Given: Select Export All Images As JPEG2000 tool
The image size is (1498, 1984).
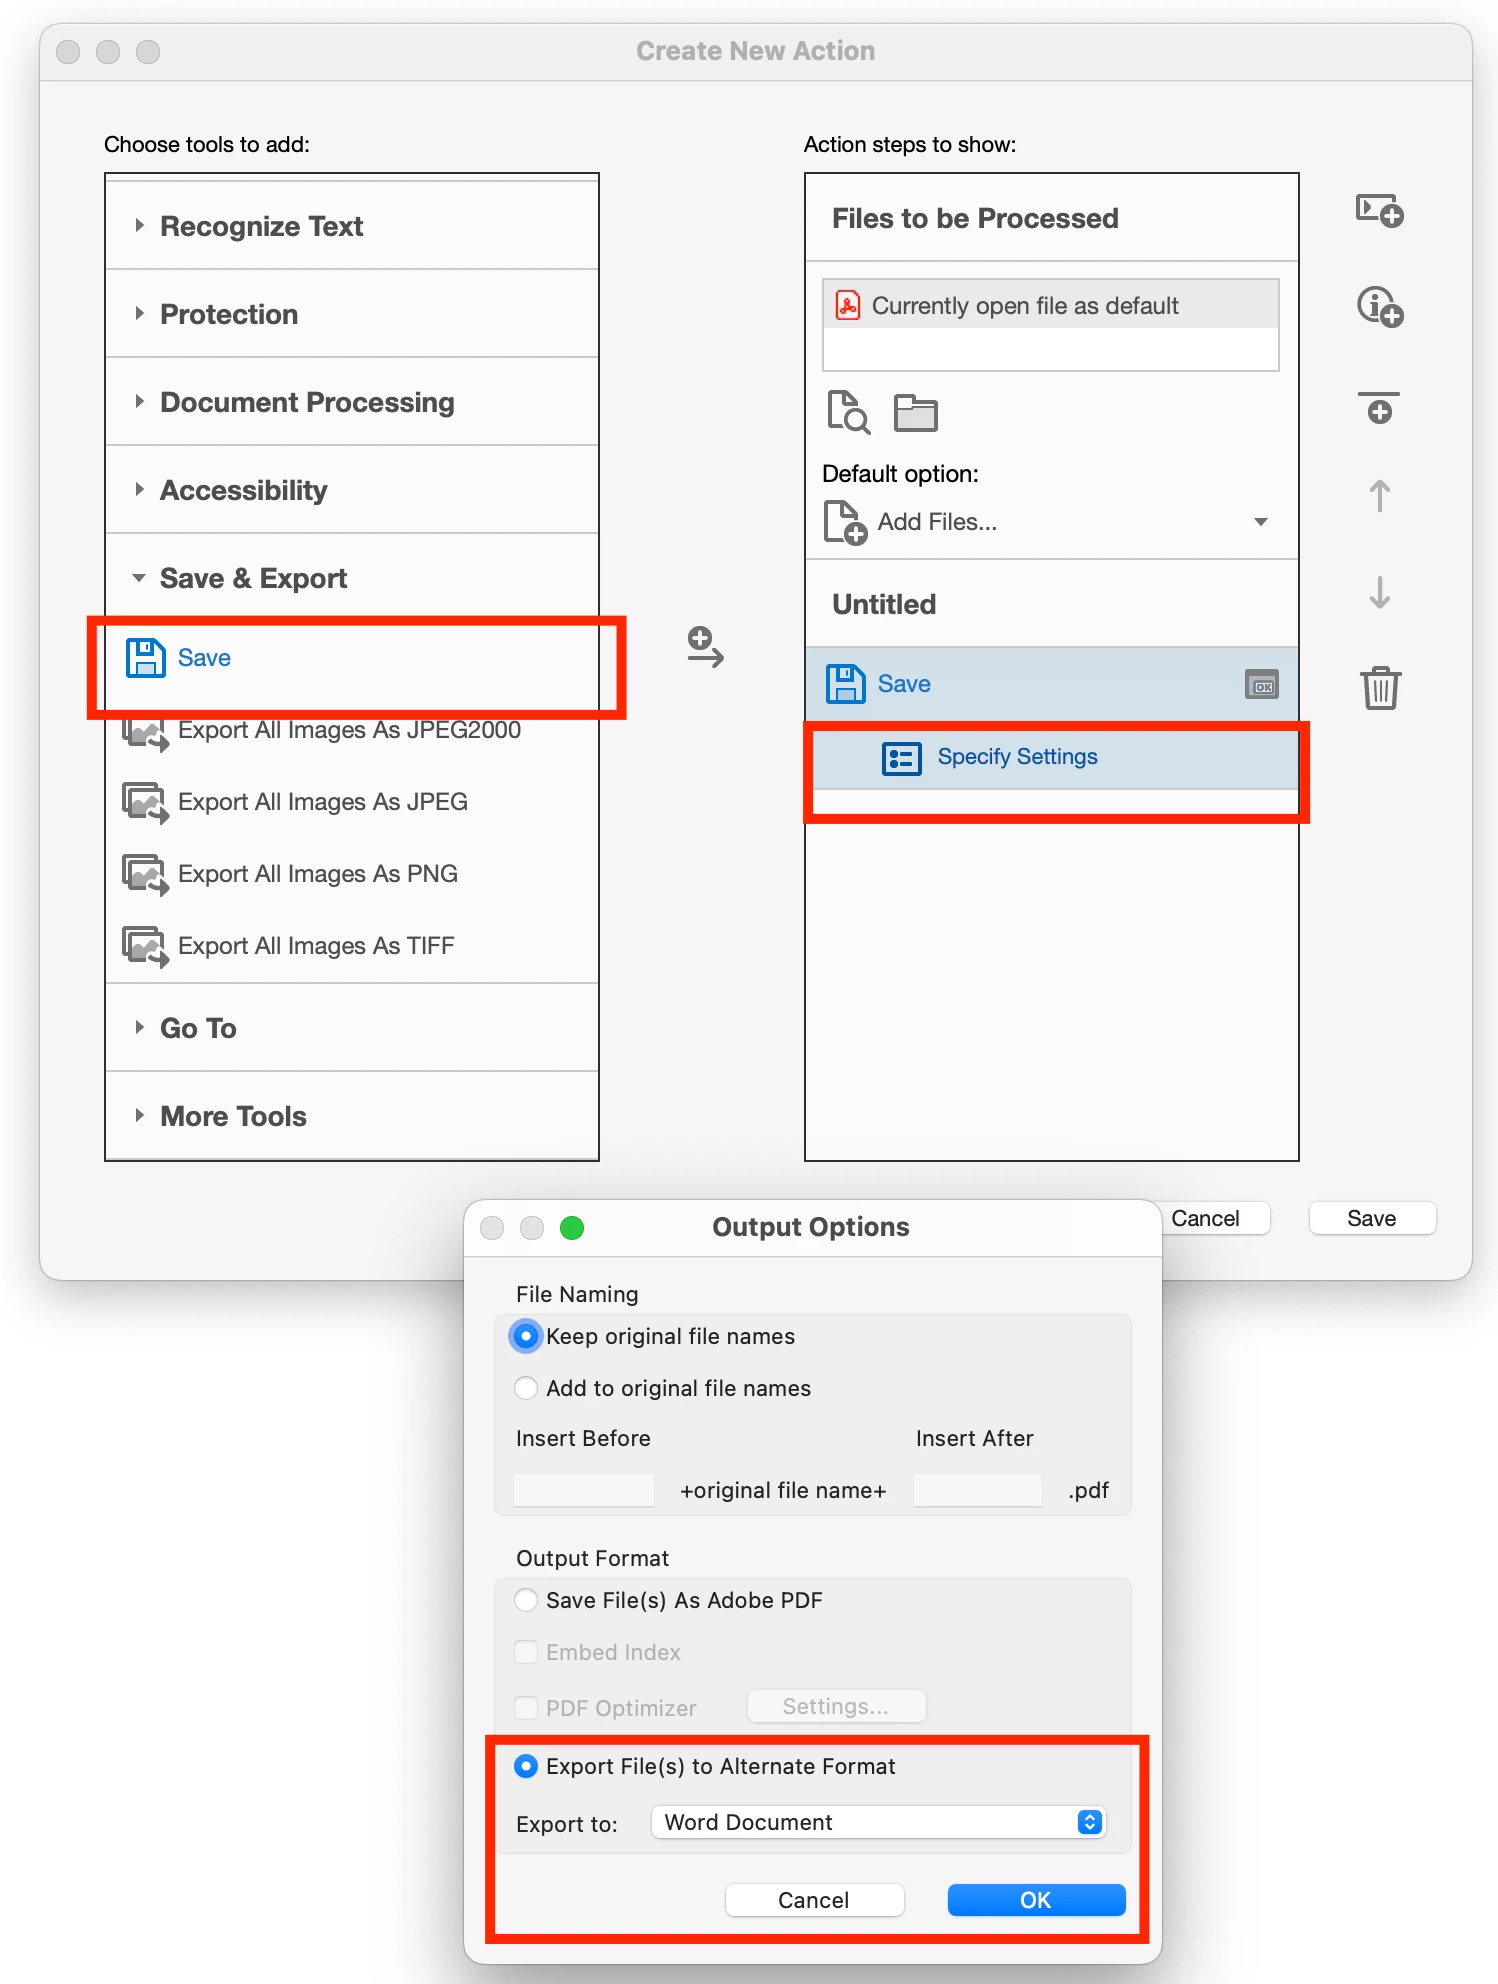Looking at the screenshot, I should 352,731.
